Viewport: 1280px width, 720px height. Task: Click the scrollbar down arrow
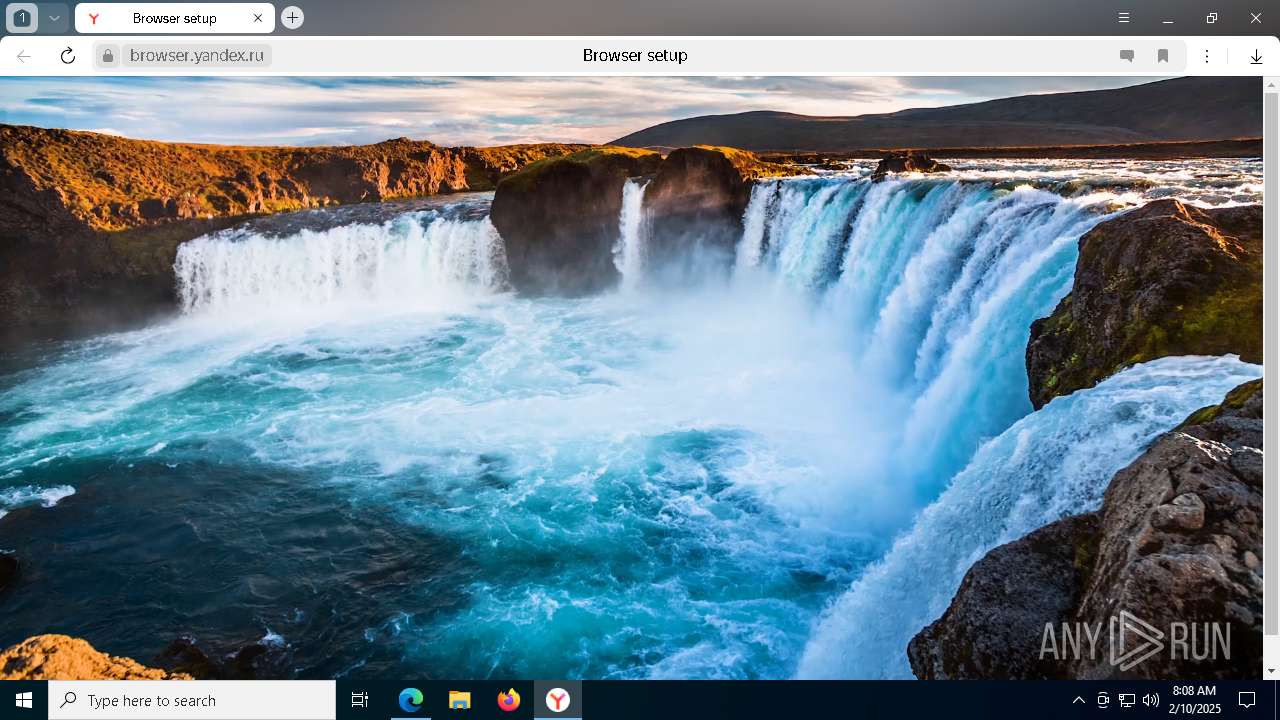[1271, 671]
